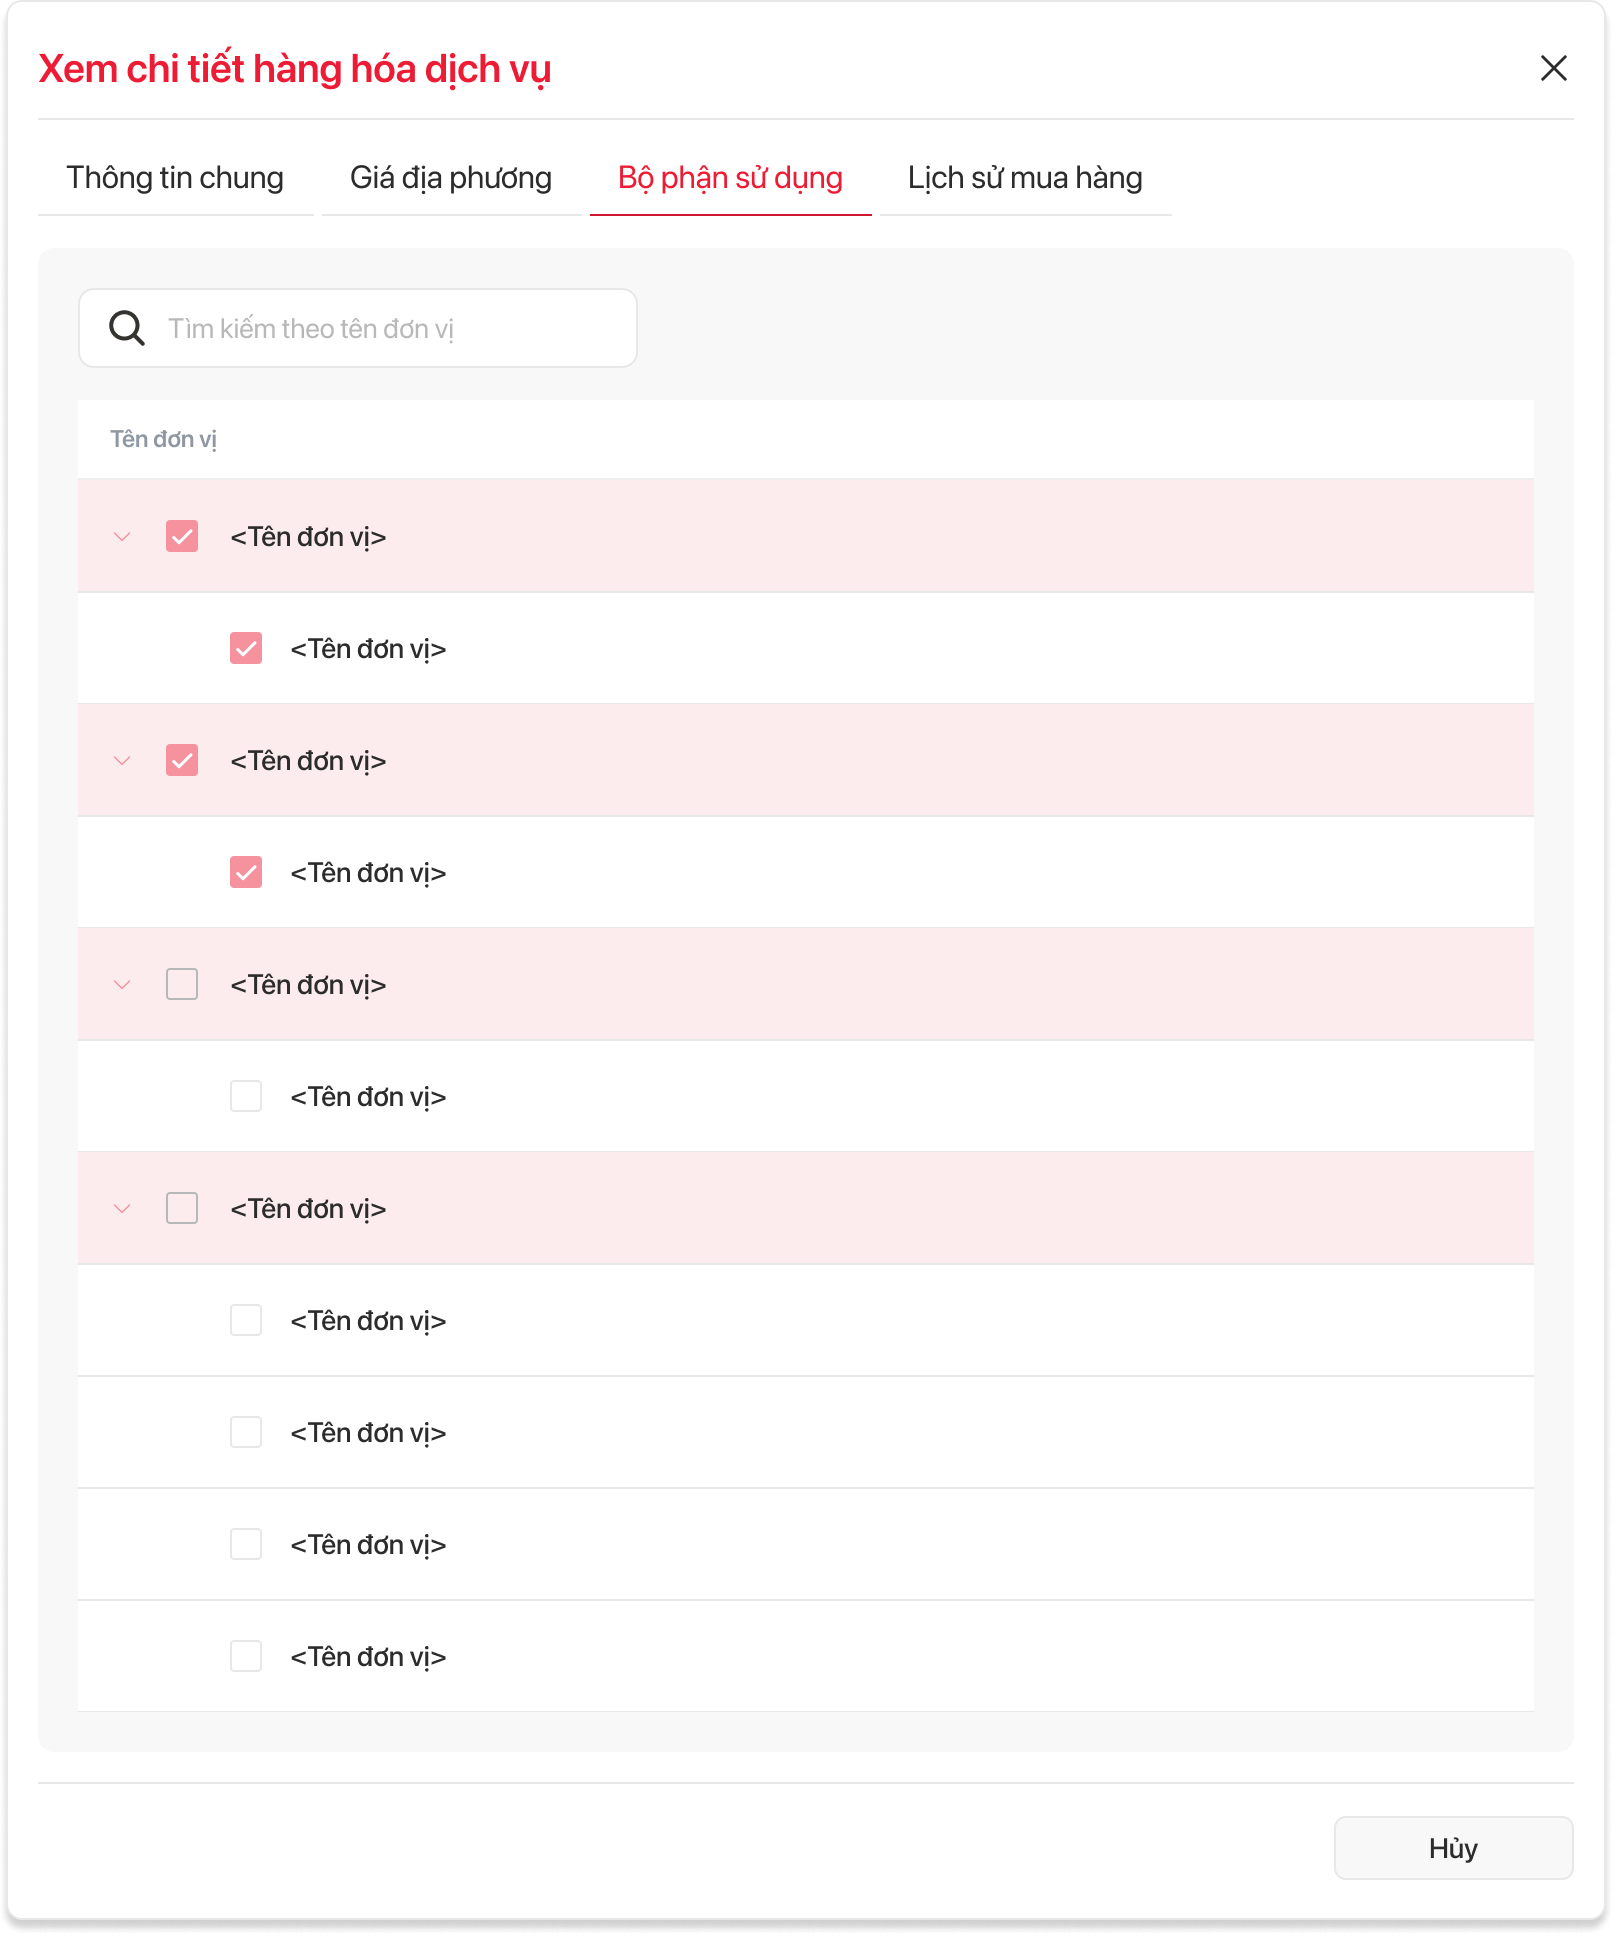Switch to the Thông tin chung tab

pyautogui.click(x=175, y=178)
